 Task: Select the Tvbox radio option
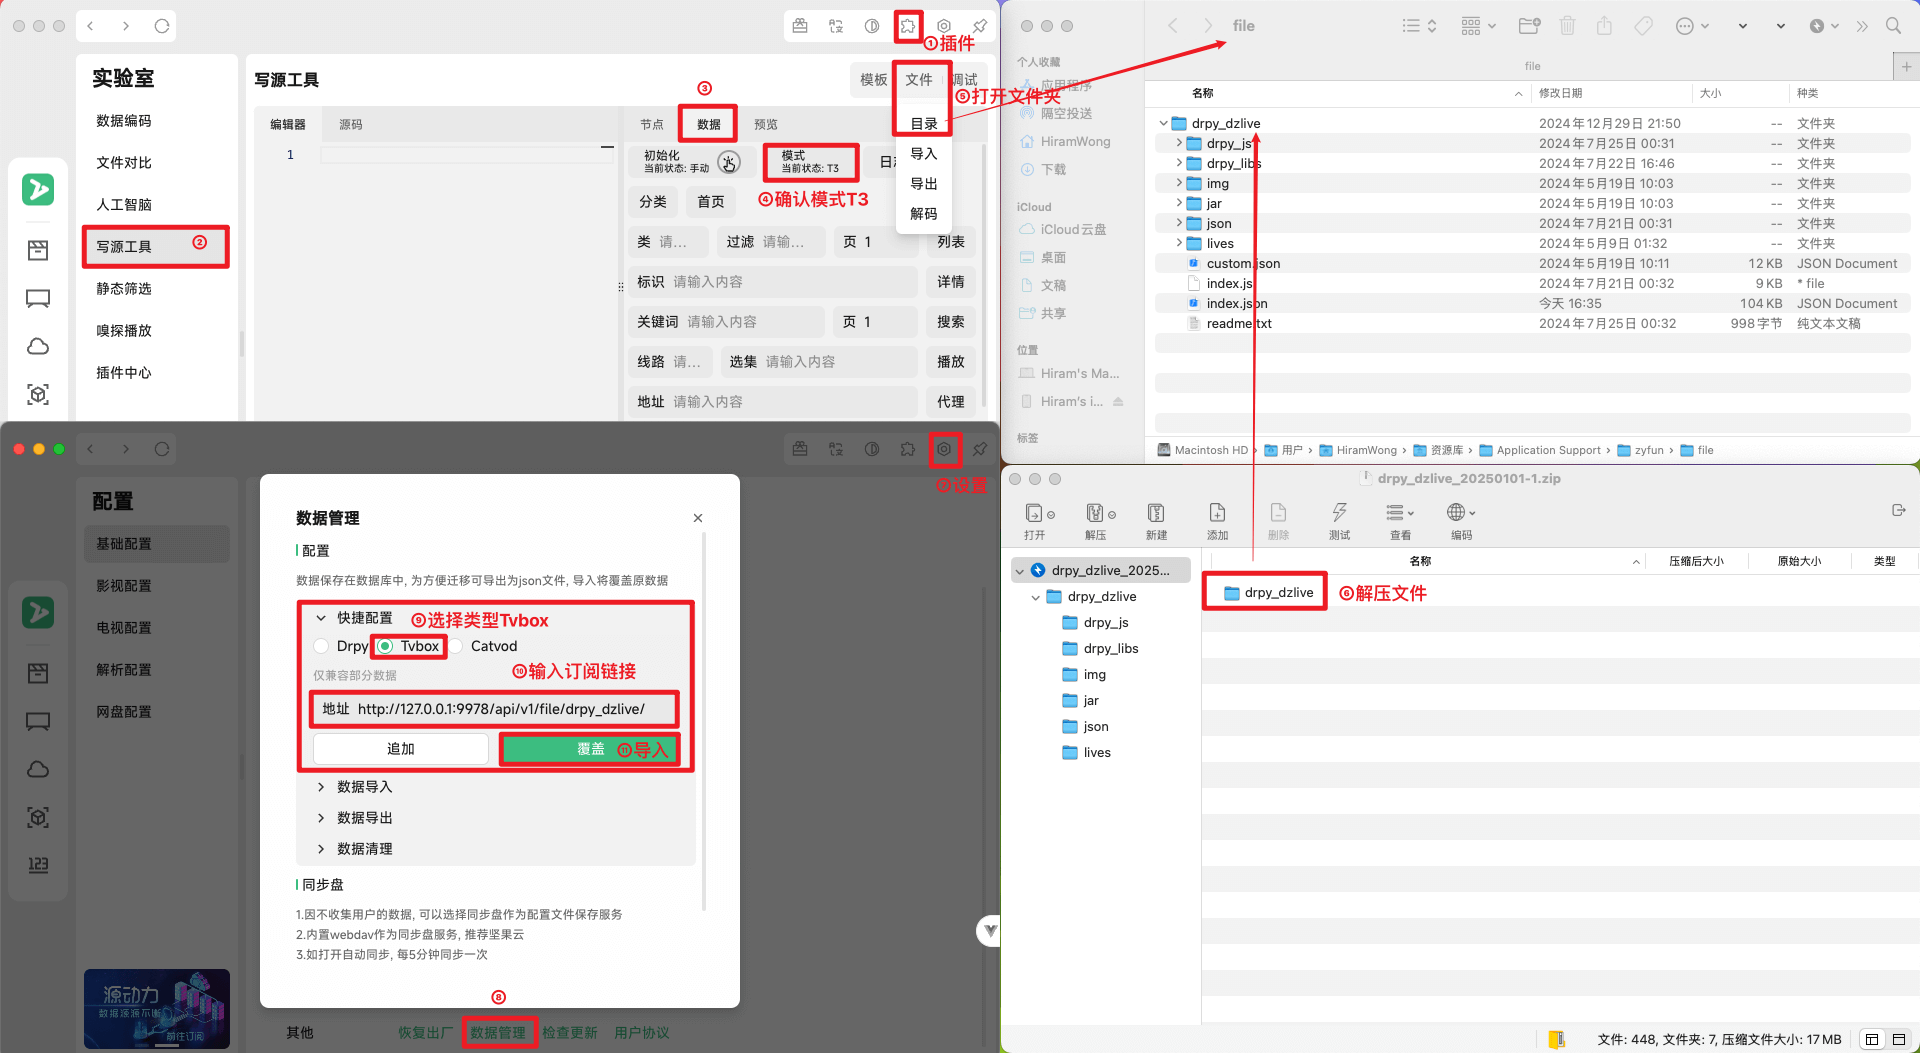pyautogui.click(x=385, y=646)
